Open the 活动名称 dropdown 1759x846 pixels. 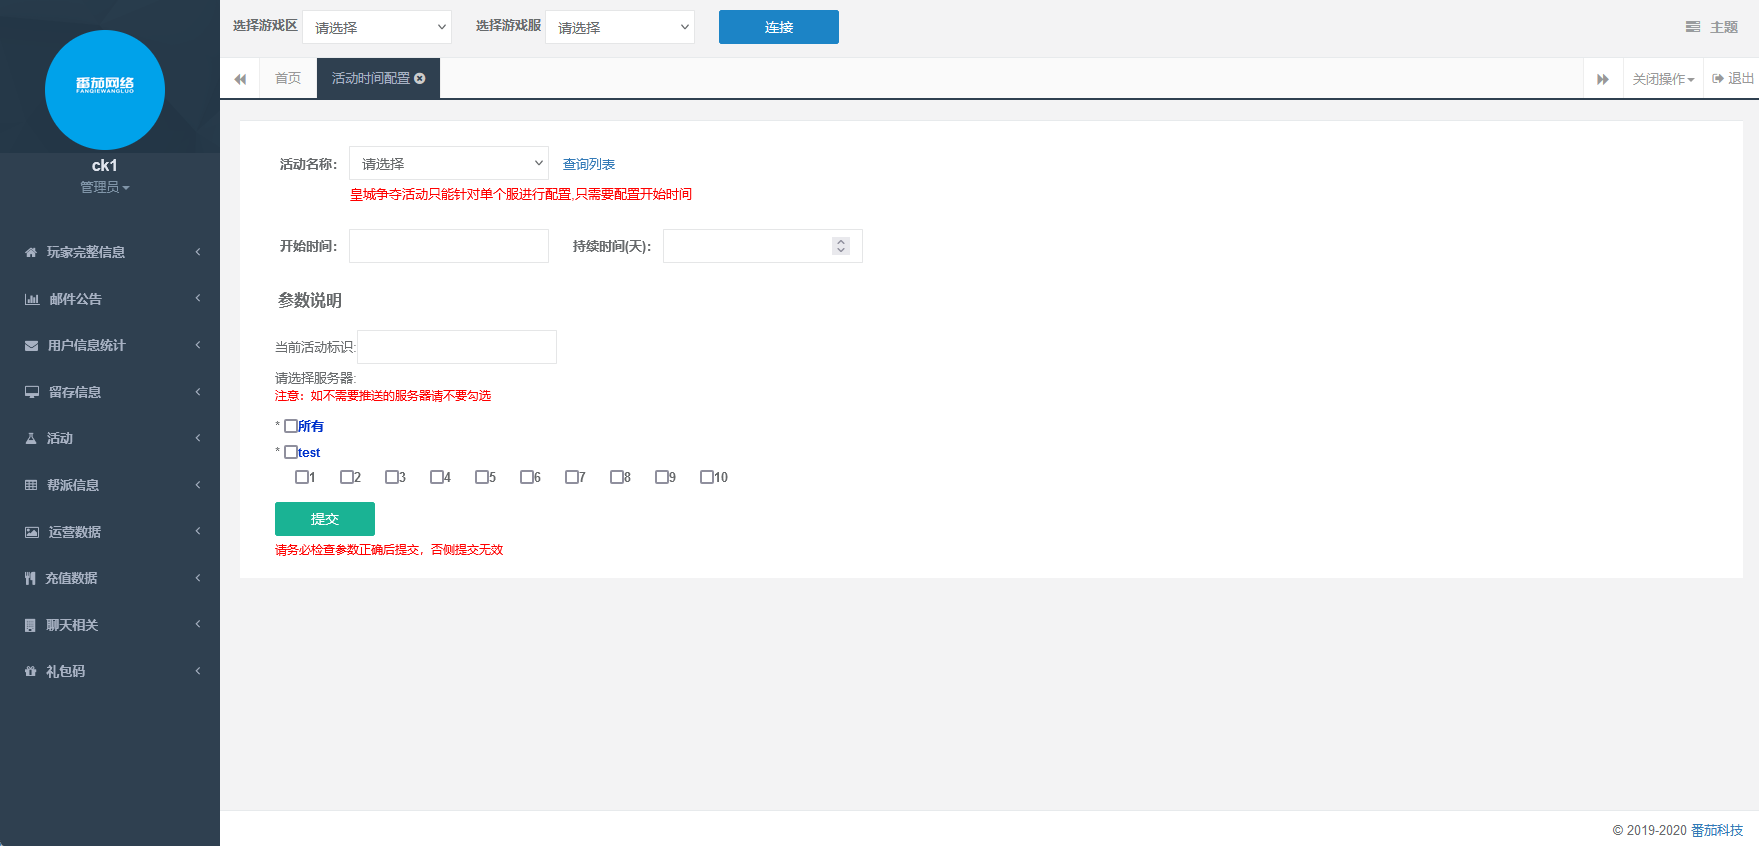(449, 163)
